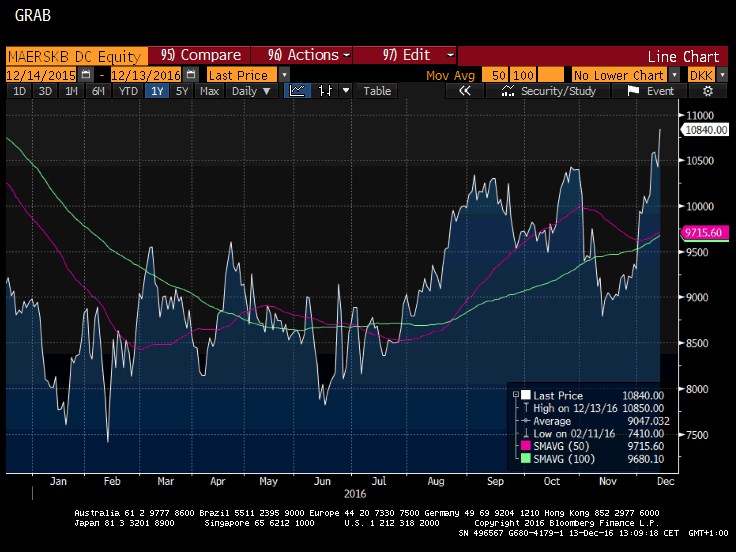Click 10840.00 last price axis label
Image resolution: width=736 pixels, height=552 pixels.
[705, 130]
